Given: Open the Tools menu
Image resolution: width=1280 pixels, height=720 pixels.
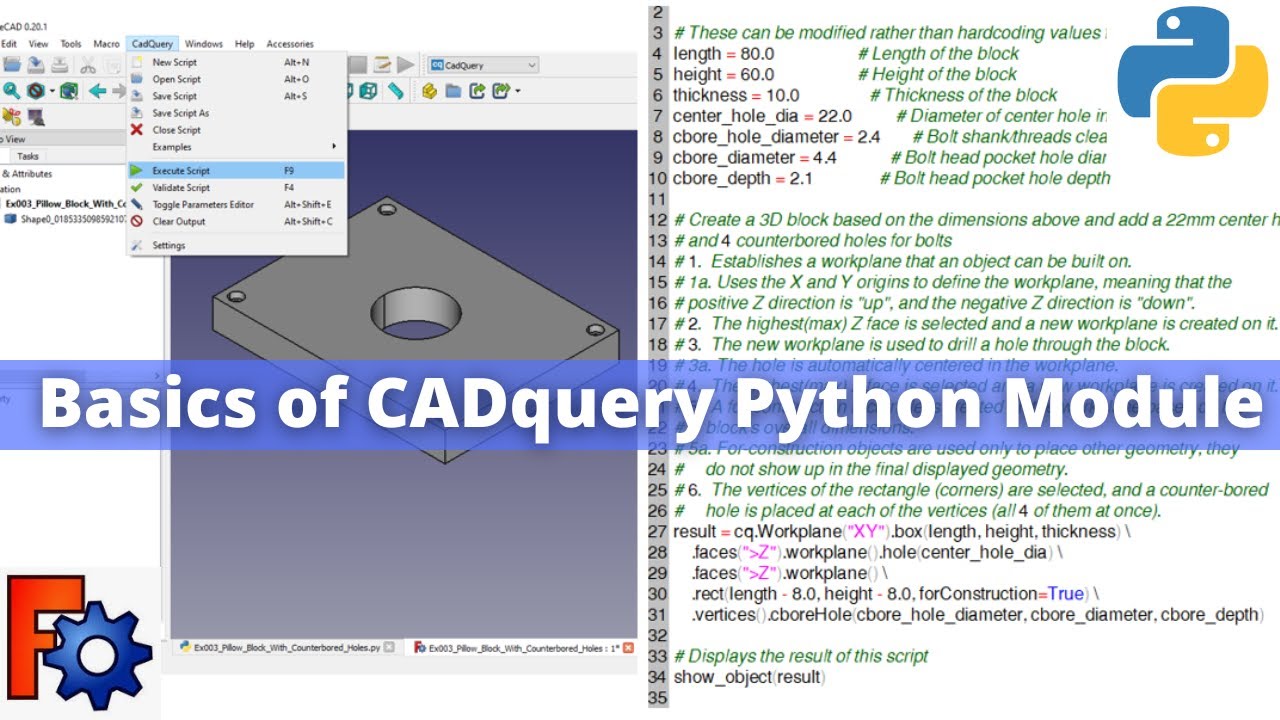Looking at the screenshot, I should 71,44.
